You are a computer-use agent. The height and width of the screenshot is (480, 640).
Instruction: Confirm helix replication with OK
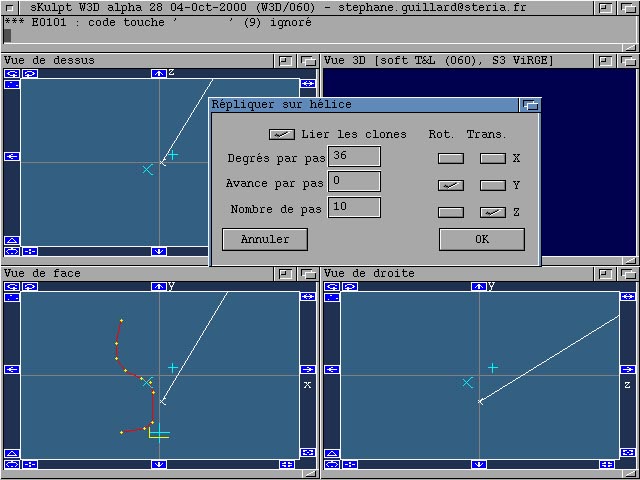(x=482, y=239)
